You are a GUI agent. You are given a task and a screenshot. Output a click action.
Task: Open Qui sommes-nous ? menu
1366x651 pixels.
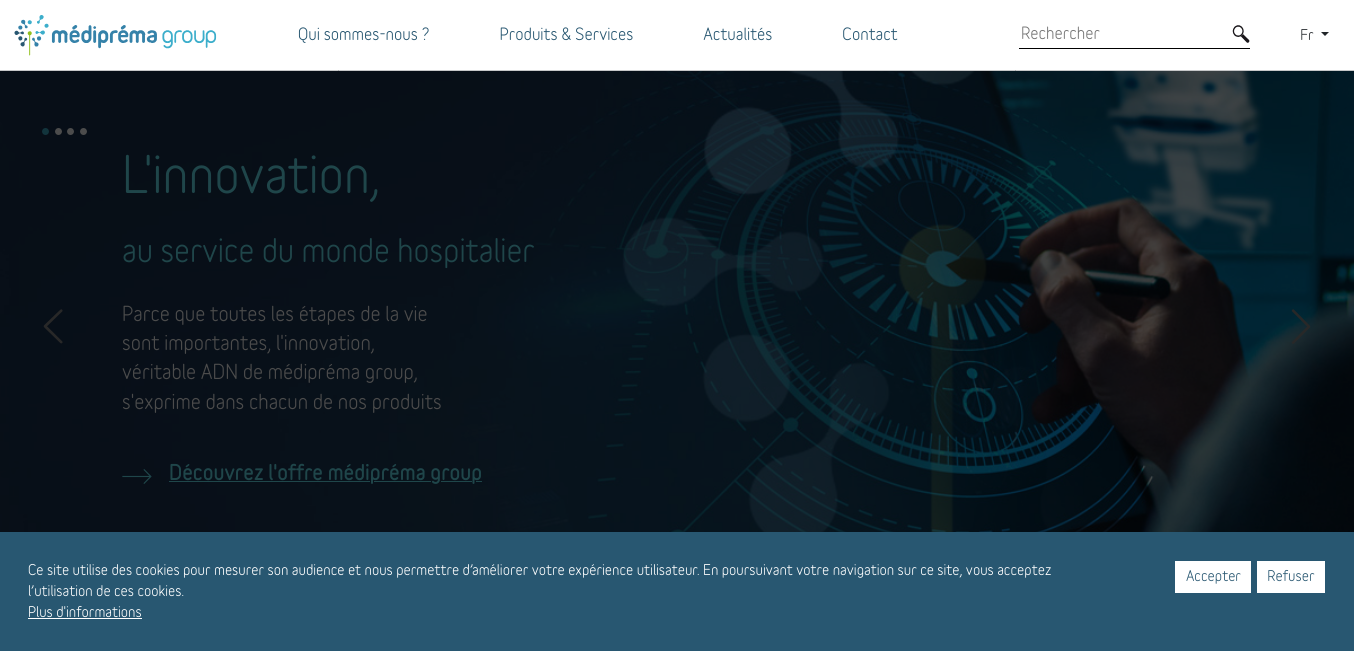tap(363, 34)
